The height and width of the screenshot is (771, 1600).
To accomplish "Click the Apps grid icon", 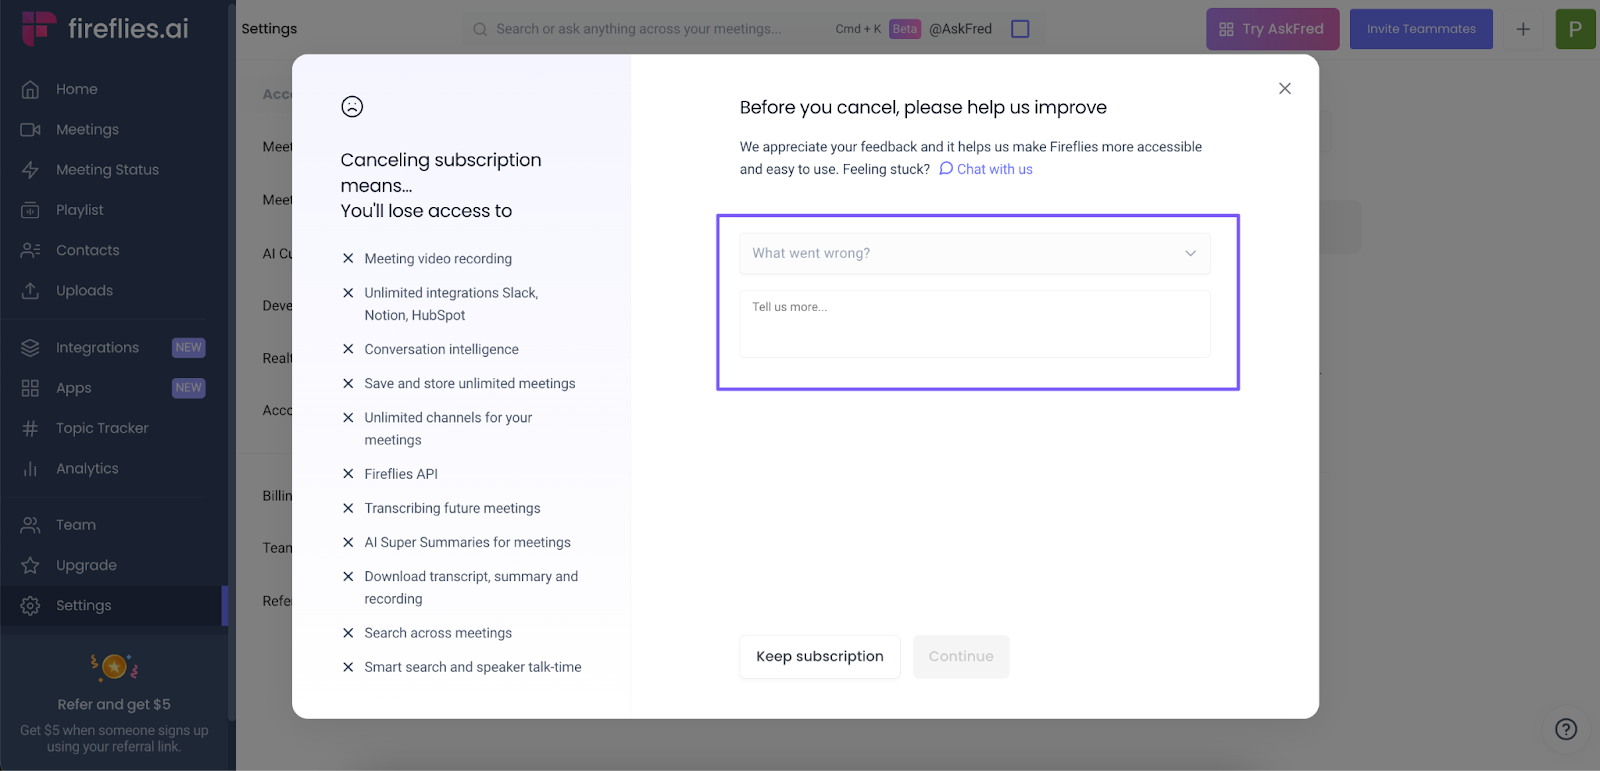I will tap(30, 388).
